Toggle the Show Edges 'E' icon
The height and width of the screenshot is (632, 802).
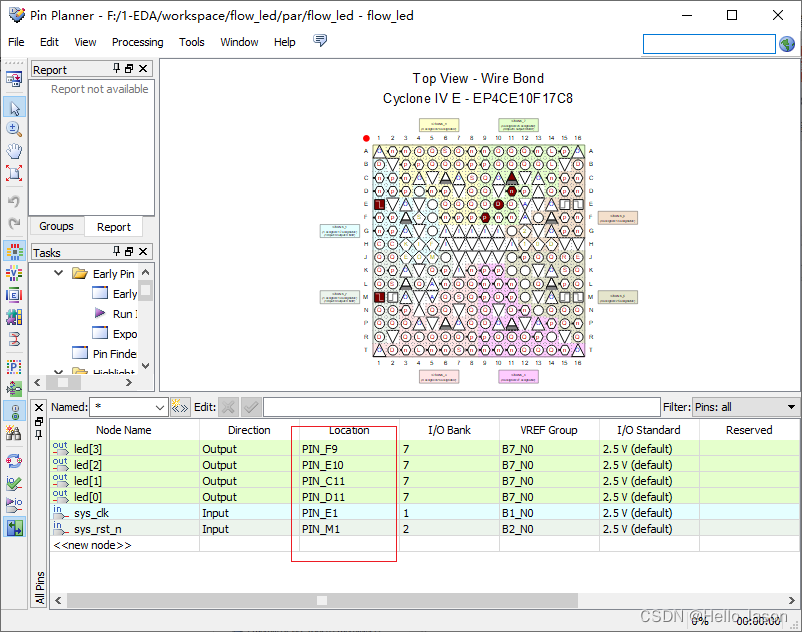tap(14, 295)
